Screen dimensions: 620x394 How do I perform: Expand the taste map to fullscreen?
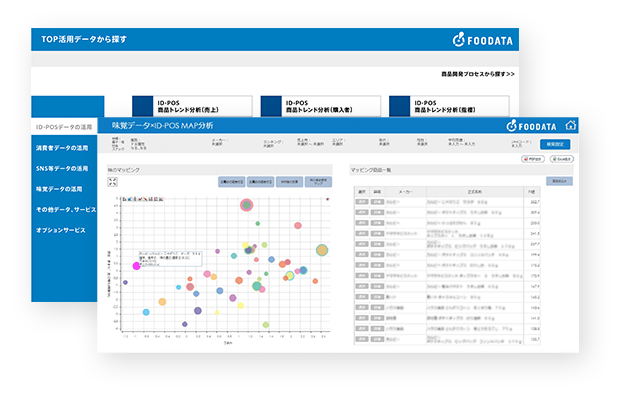[113, 182]
